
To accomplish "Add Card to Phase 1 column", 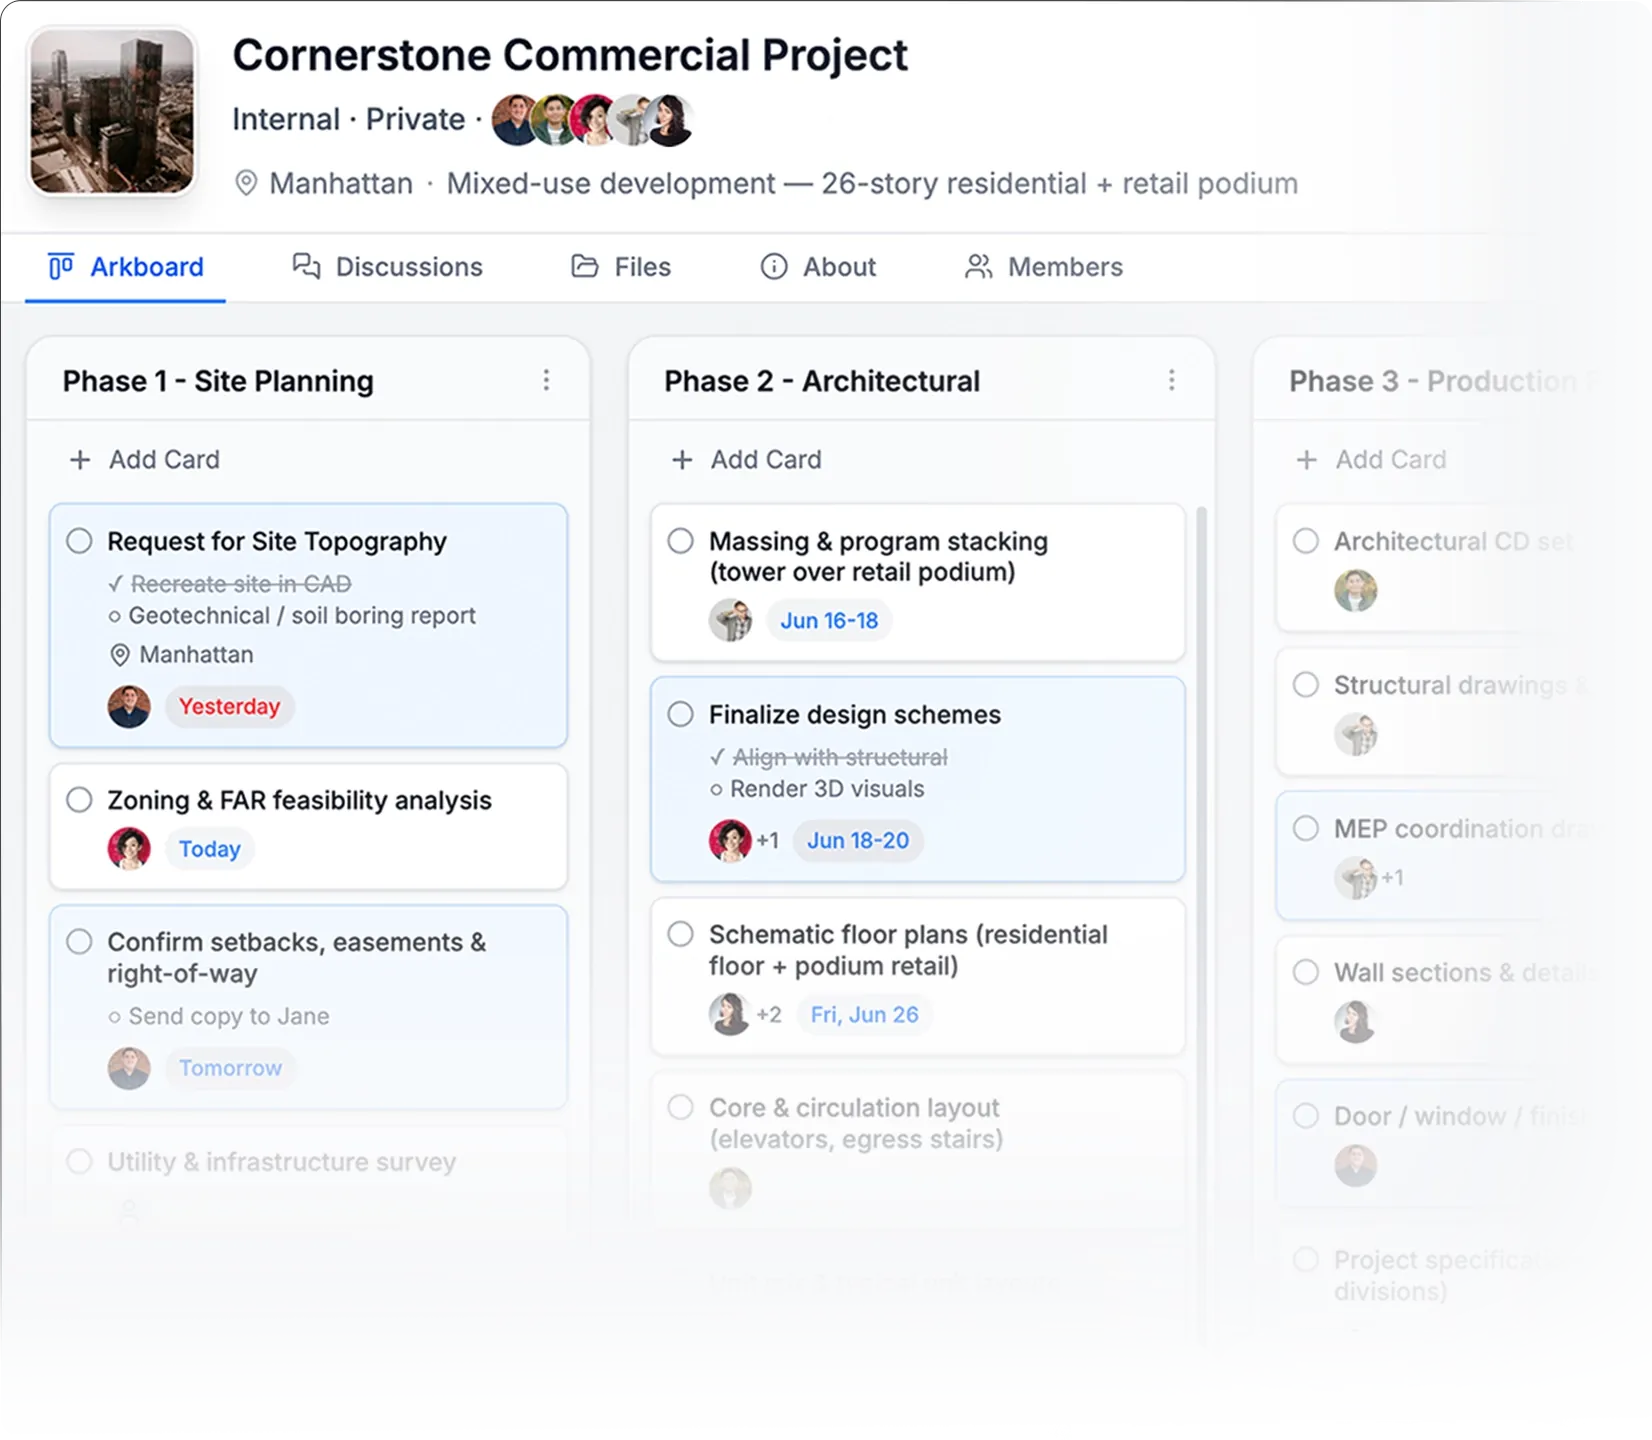I will pyautogui.click(x=144, y=460).
